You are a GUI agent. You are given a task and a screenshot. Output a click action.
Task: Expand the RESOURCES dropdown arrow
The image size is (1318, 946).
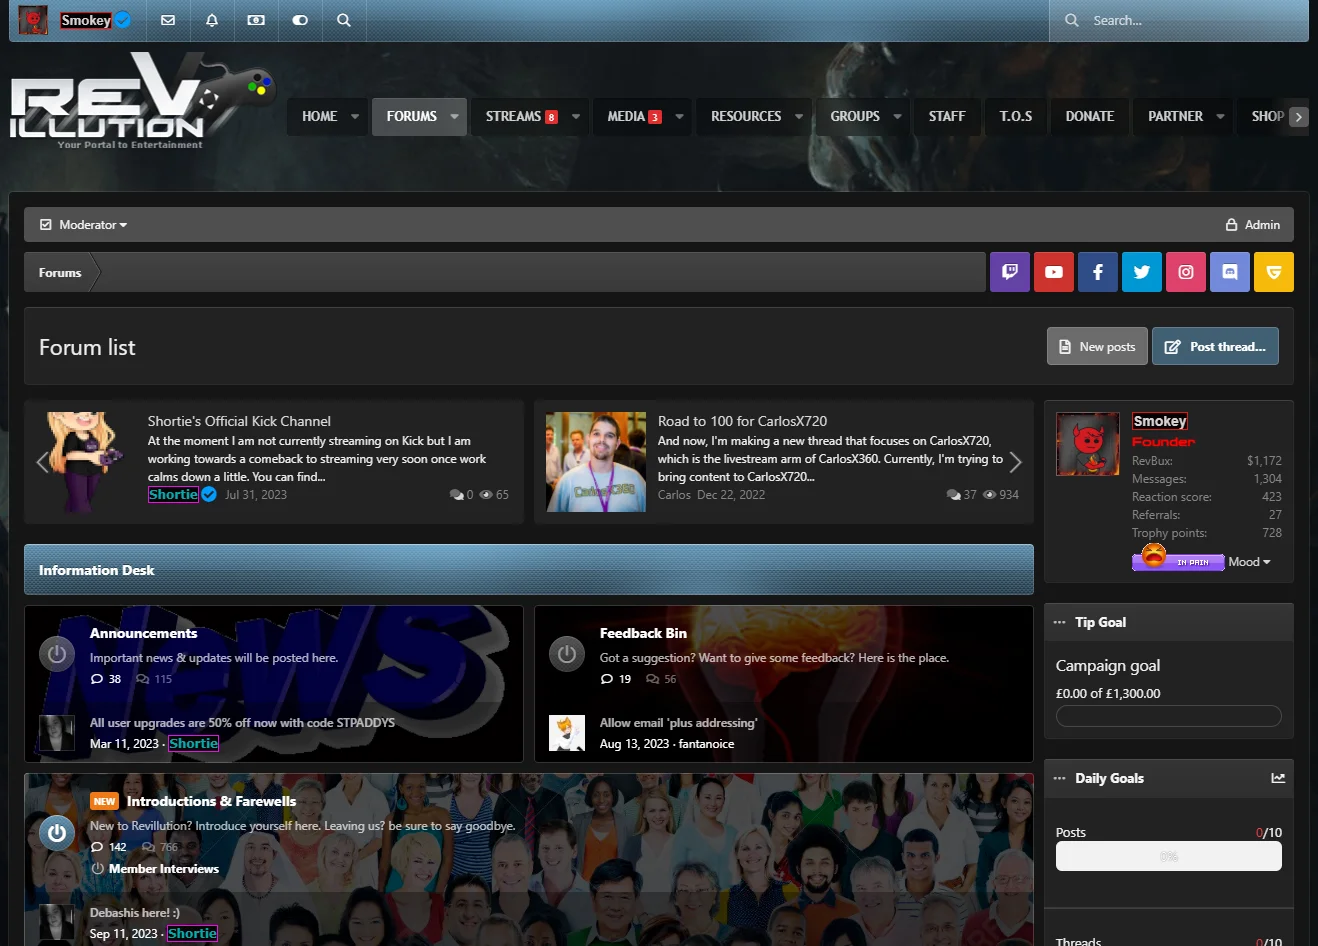[799, 116]
